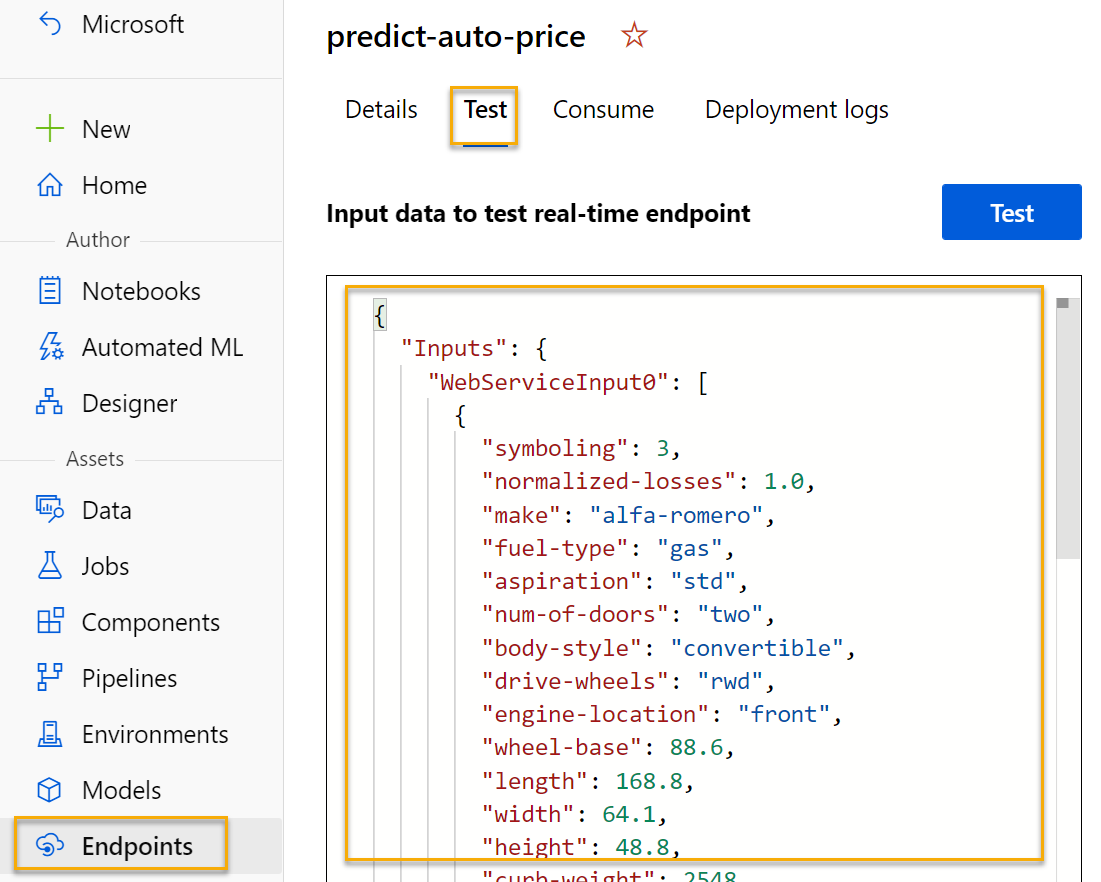This screenshot has width=1101, height=882.
Task: Click the "gas" fuel-type value
Action: (690, 548)
